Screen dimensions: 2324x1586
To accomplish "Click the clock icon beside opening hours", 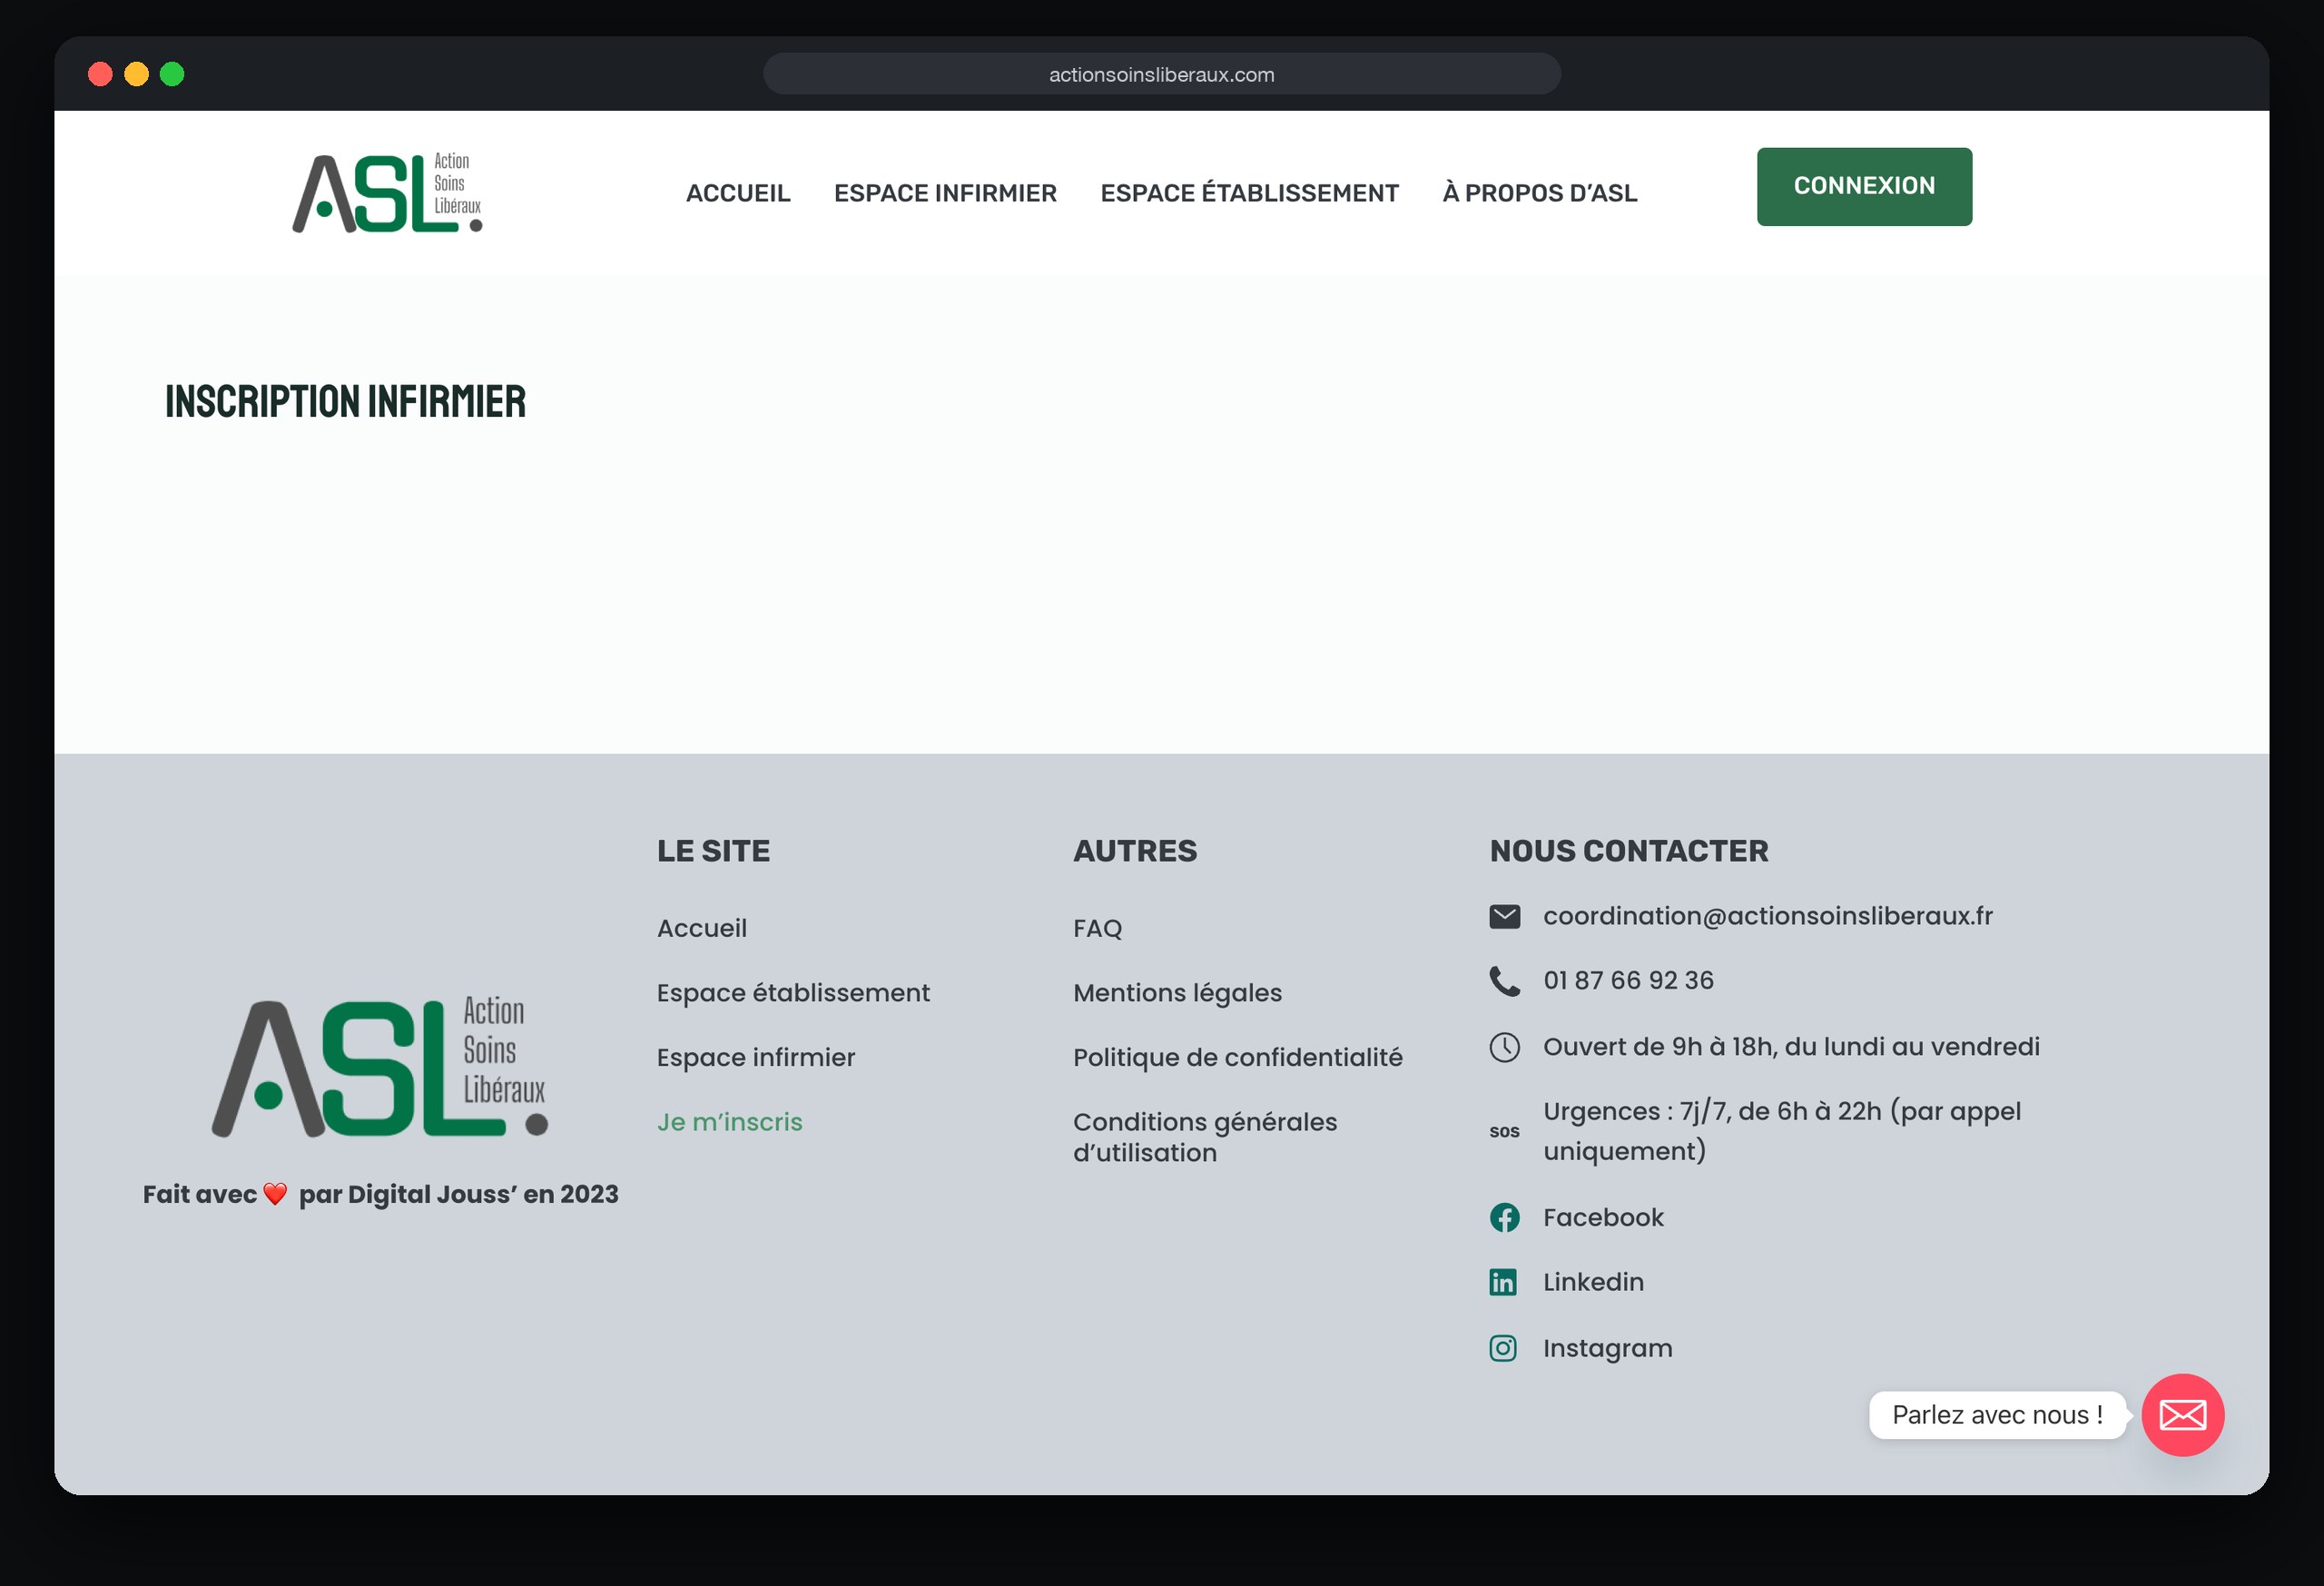I will (x=1504, y=1047).
